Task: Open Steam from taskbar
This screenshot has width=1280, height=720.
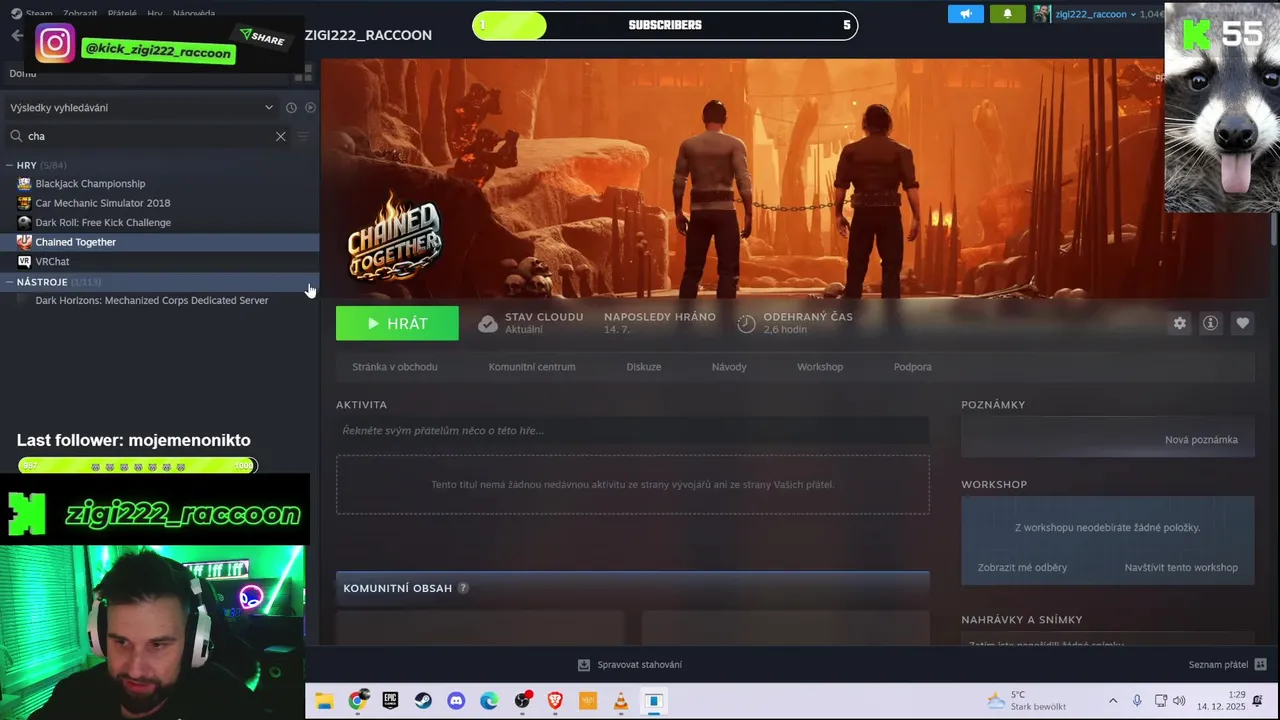Action: point(423,701)
